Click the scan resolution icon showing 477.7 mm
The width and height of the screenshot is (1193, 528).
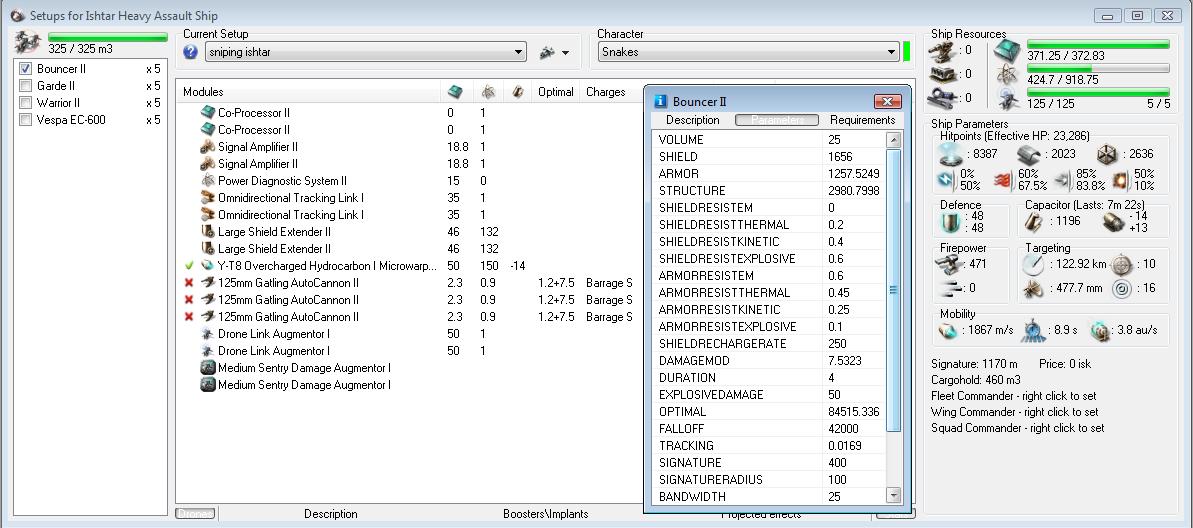point(1035,288)
